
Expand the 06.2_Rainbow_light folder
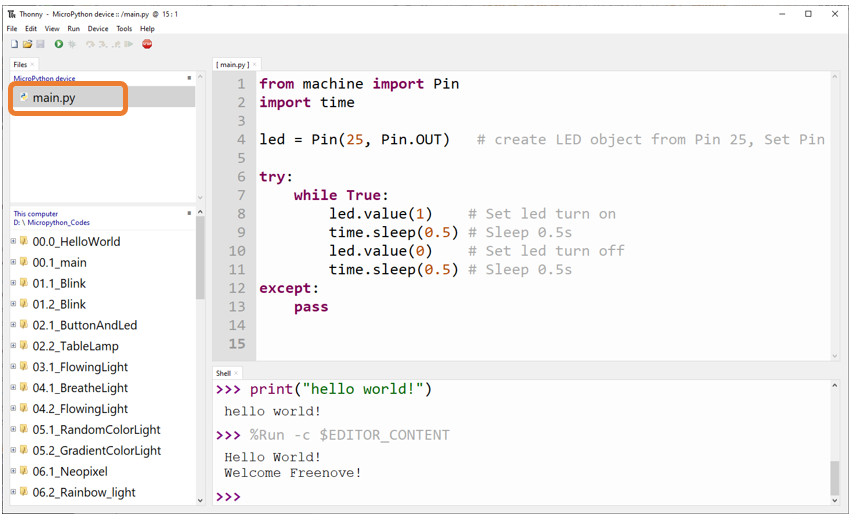pyautogui.click(x=14, y=492)
